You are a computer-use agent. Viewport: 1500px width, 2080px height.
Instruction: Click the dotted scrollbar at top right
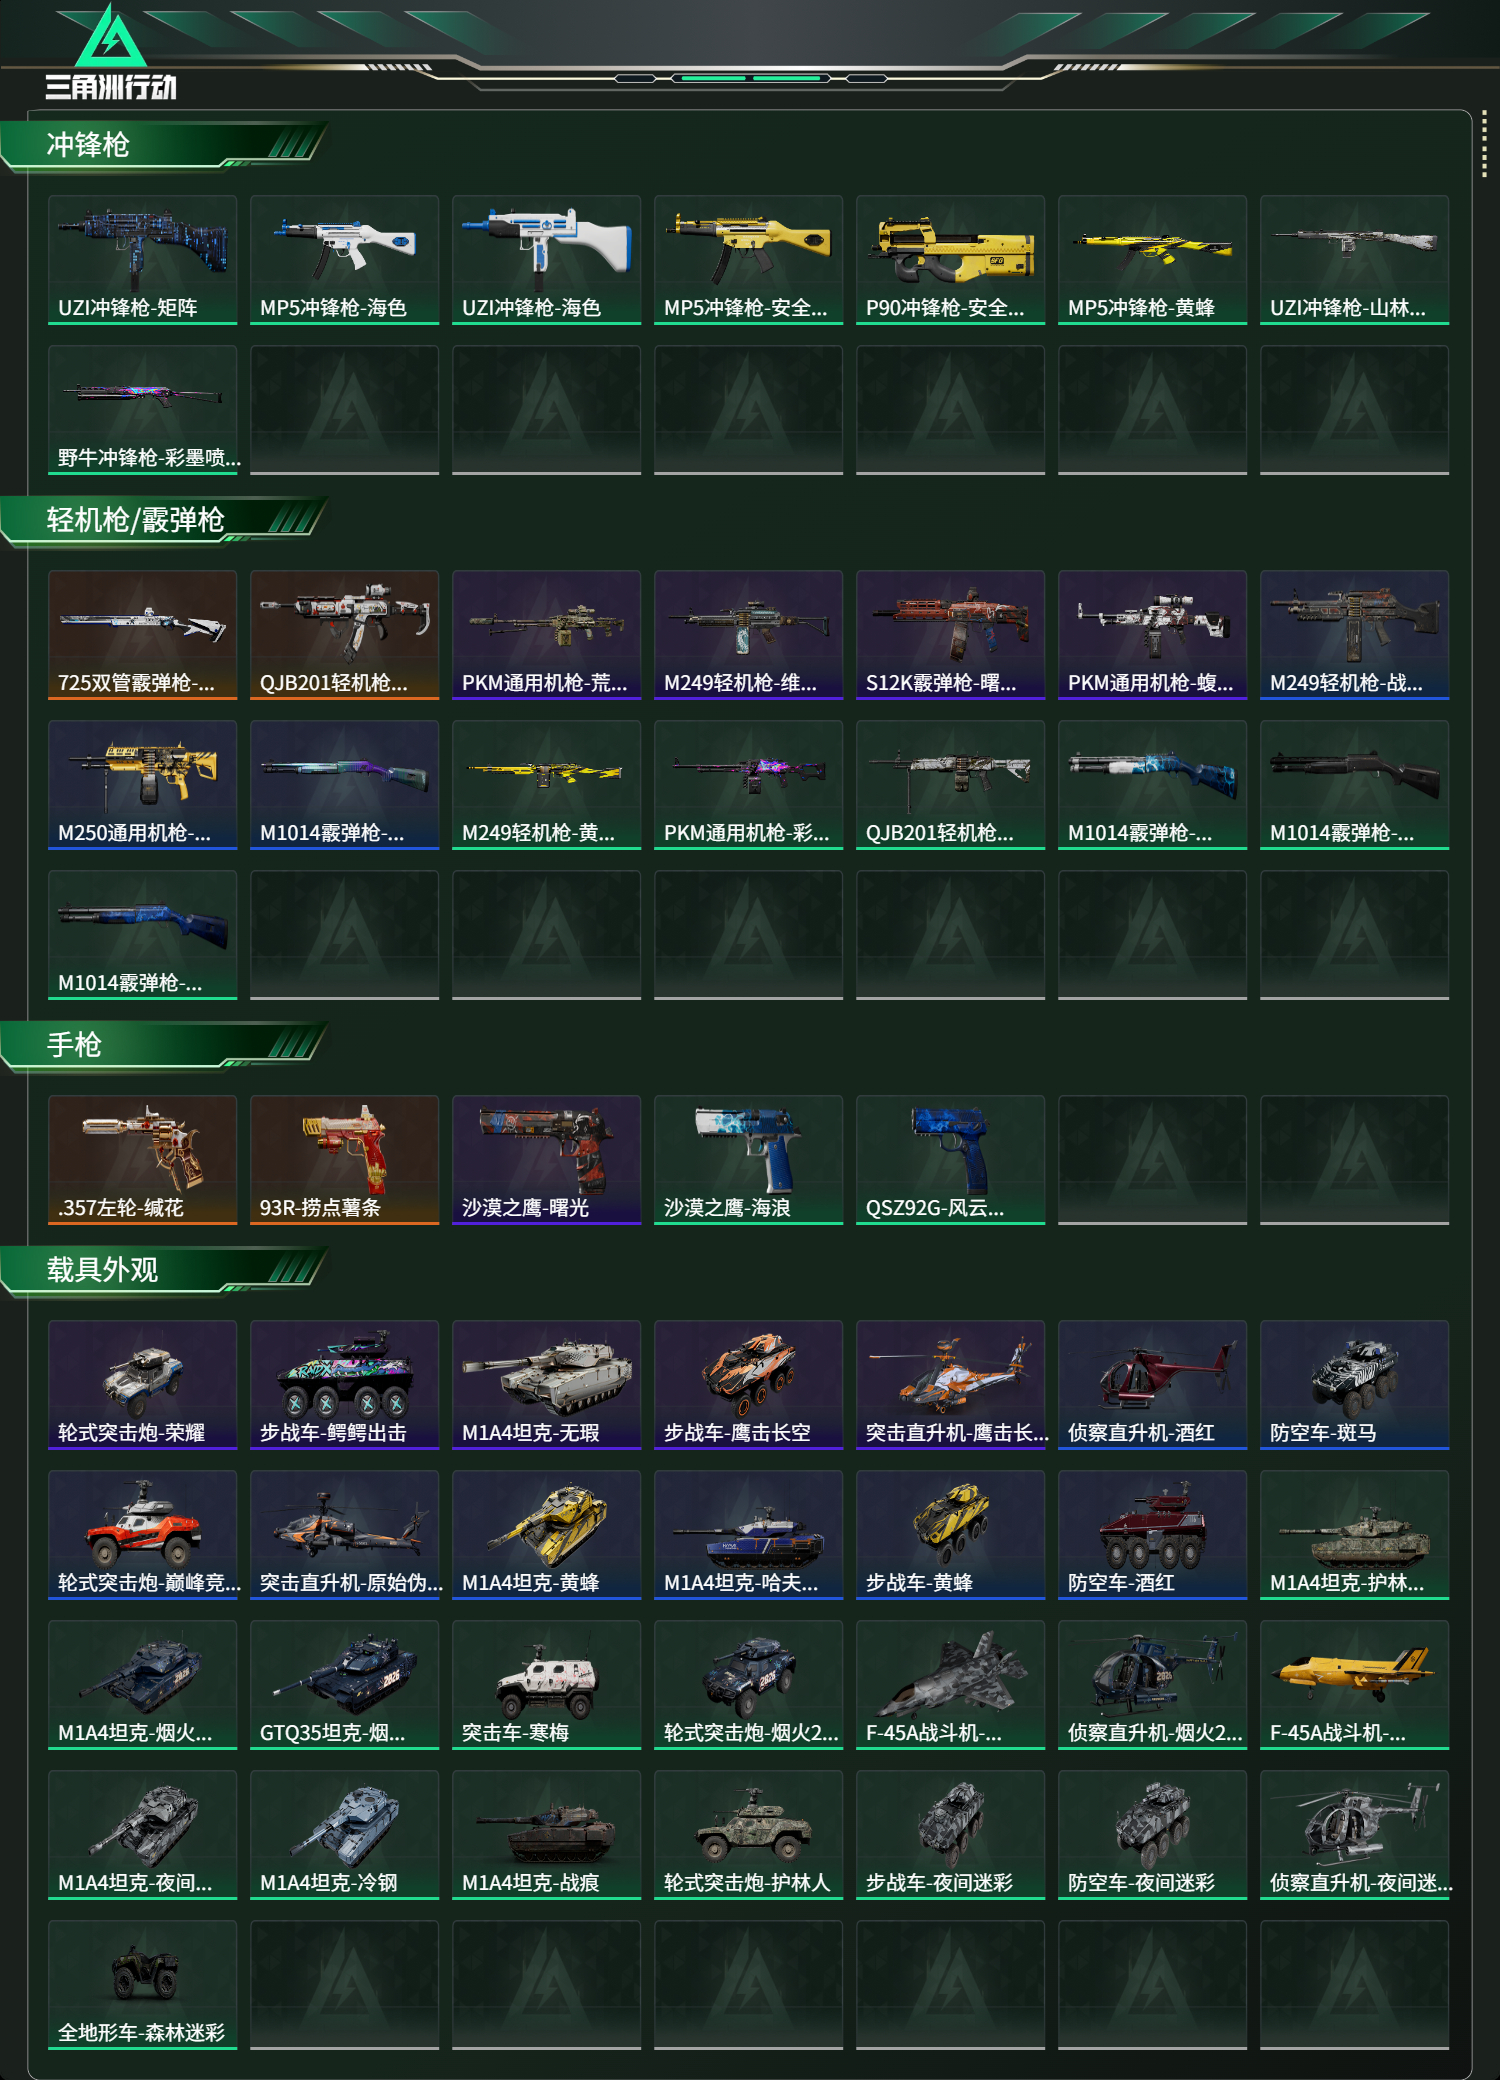(1484, 146)
